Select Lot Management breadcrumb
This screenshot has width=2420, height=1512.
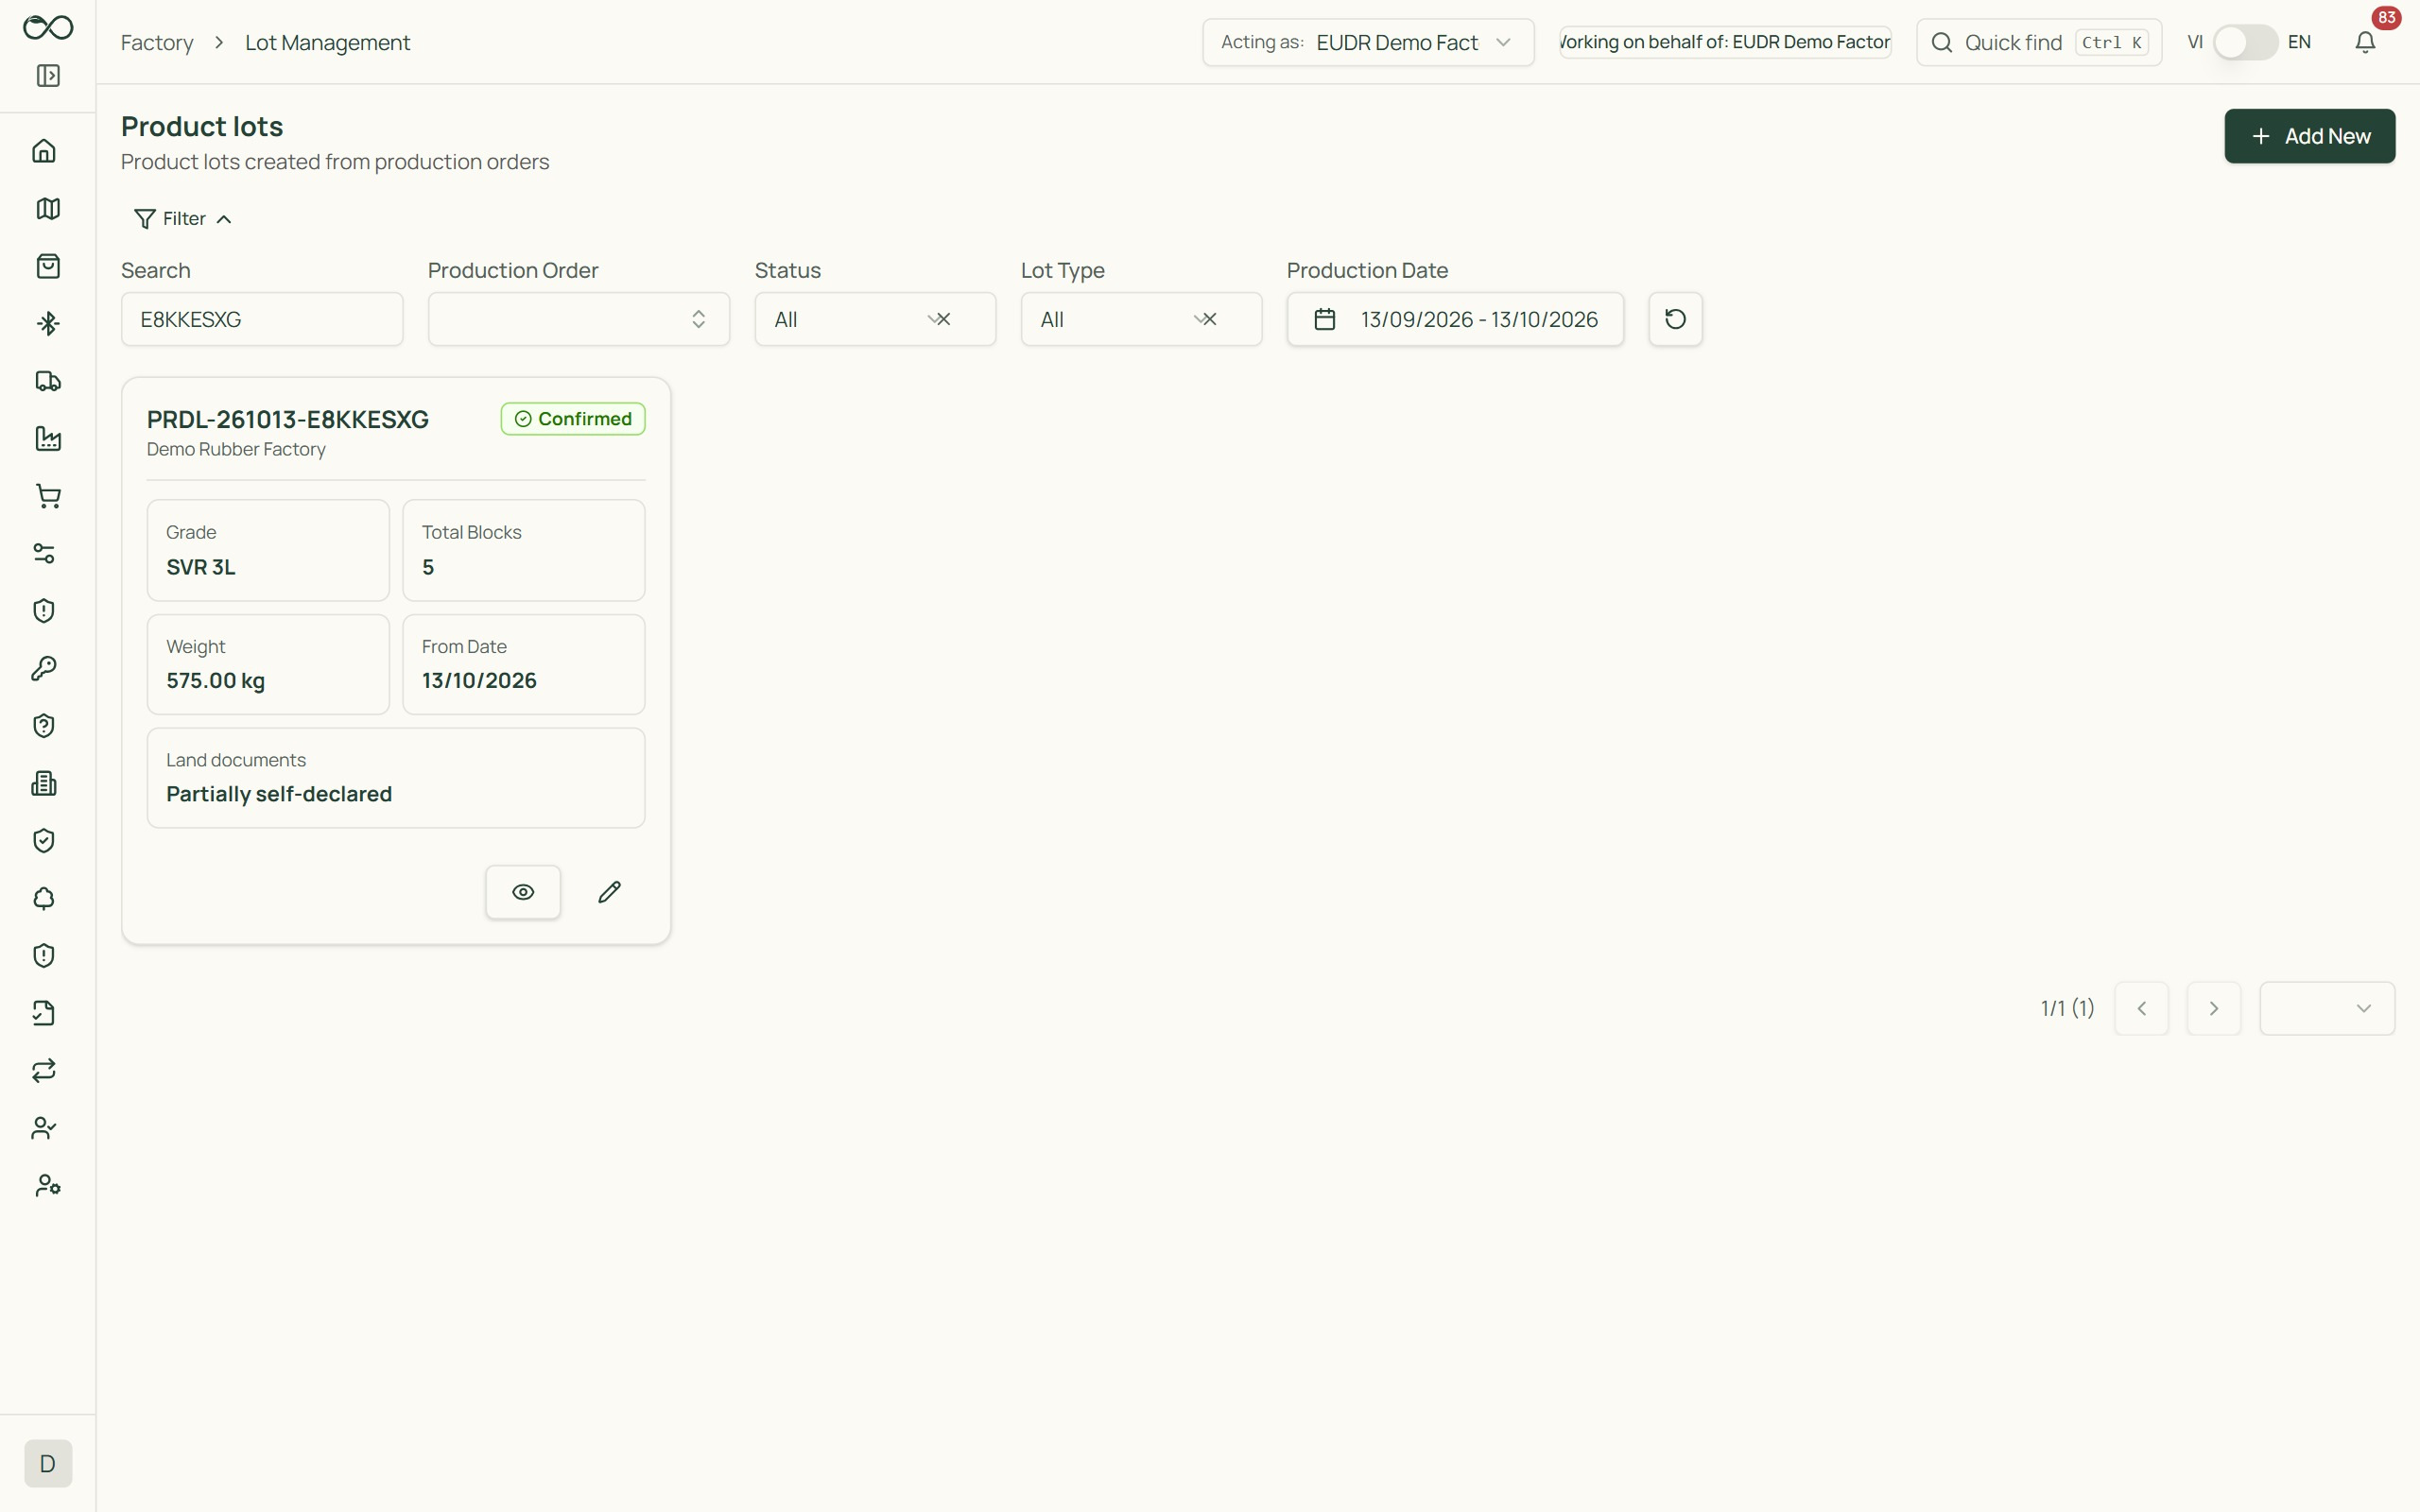(x=327, y=42)
